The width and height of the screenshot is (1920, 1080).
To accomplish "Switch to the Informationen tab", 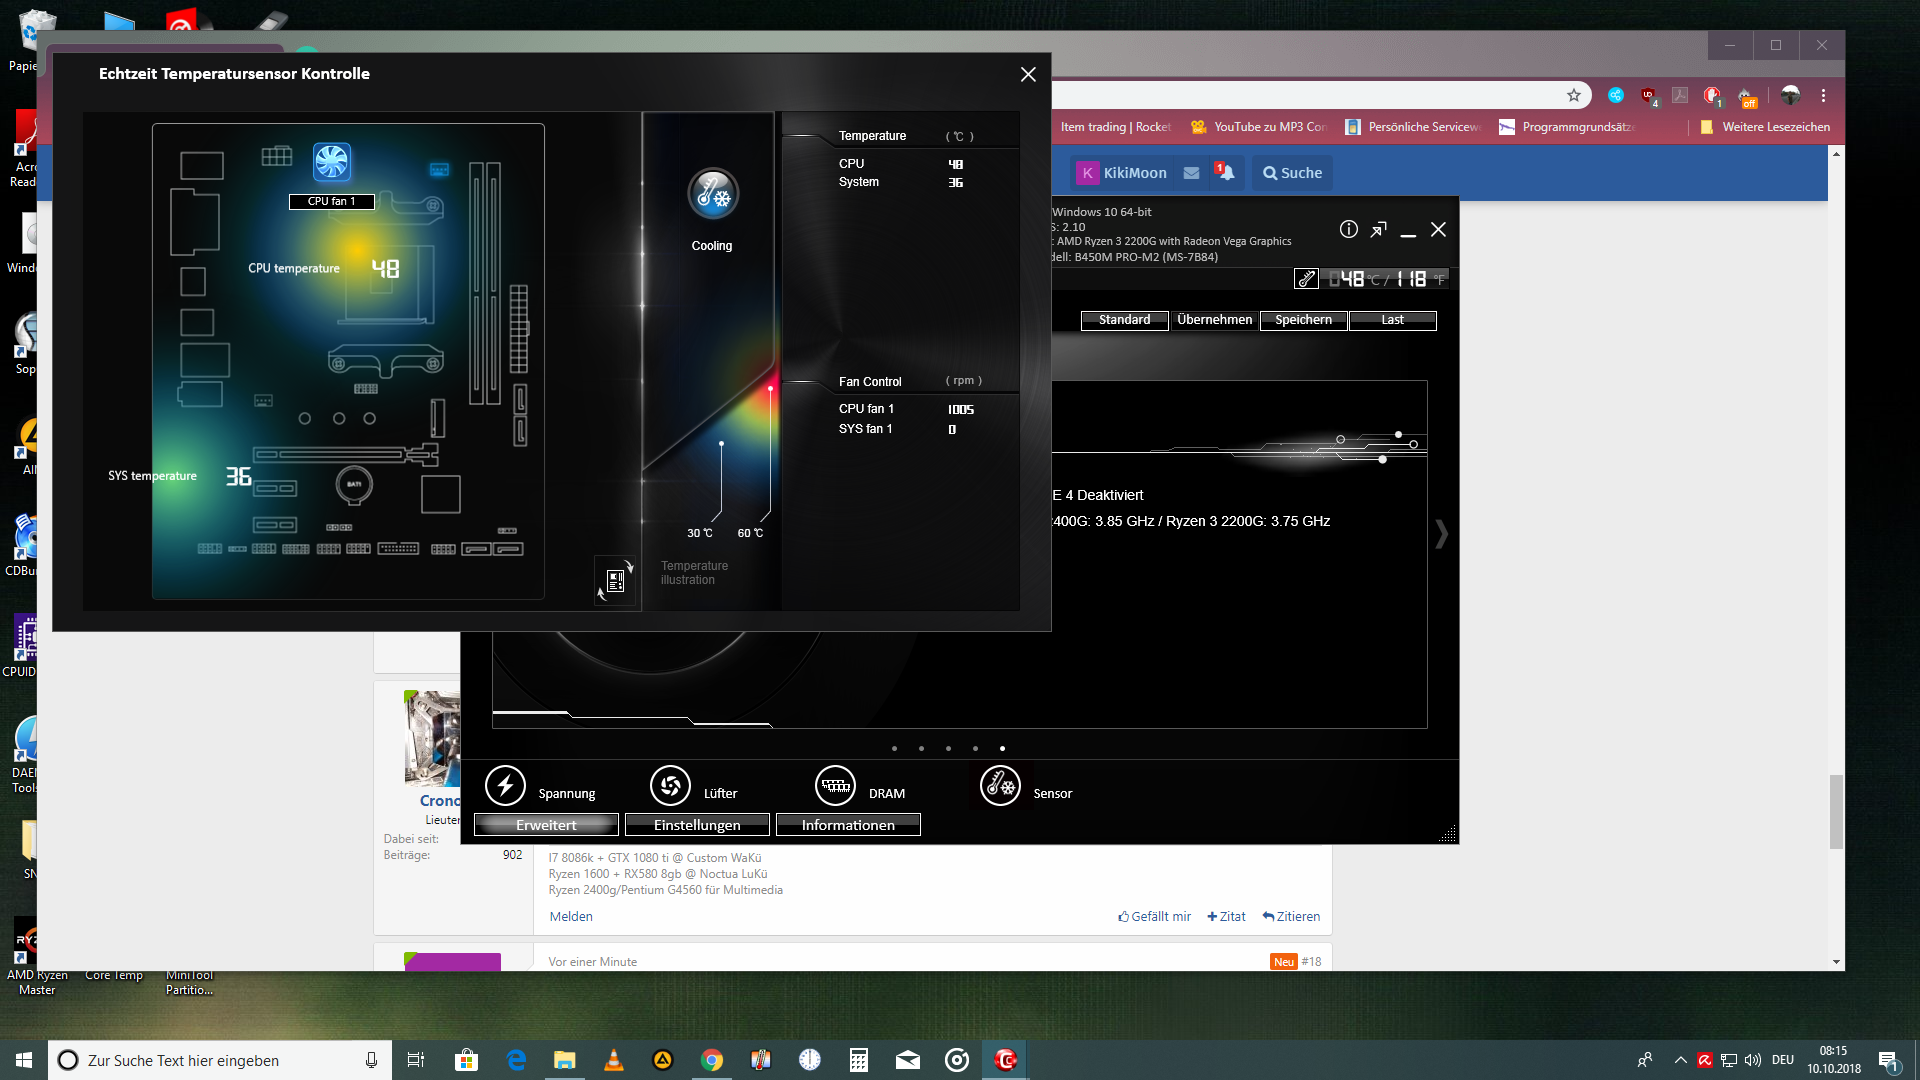I will [x=847, y=824].
